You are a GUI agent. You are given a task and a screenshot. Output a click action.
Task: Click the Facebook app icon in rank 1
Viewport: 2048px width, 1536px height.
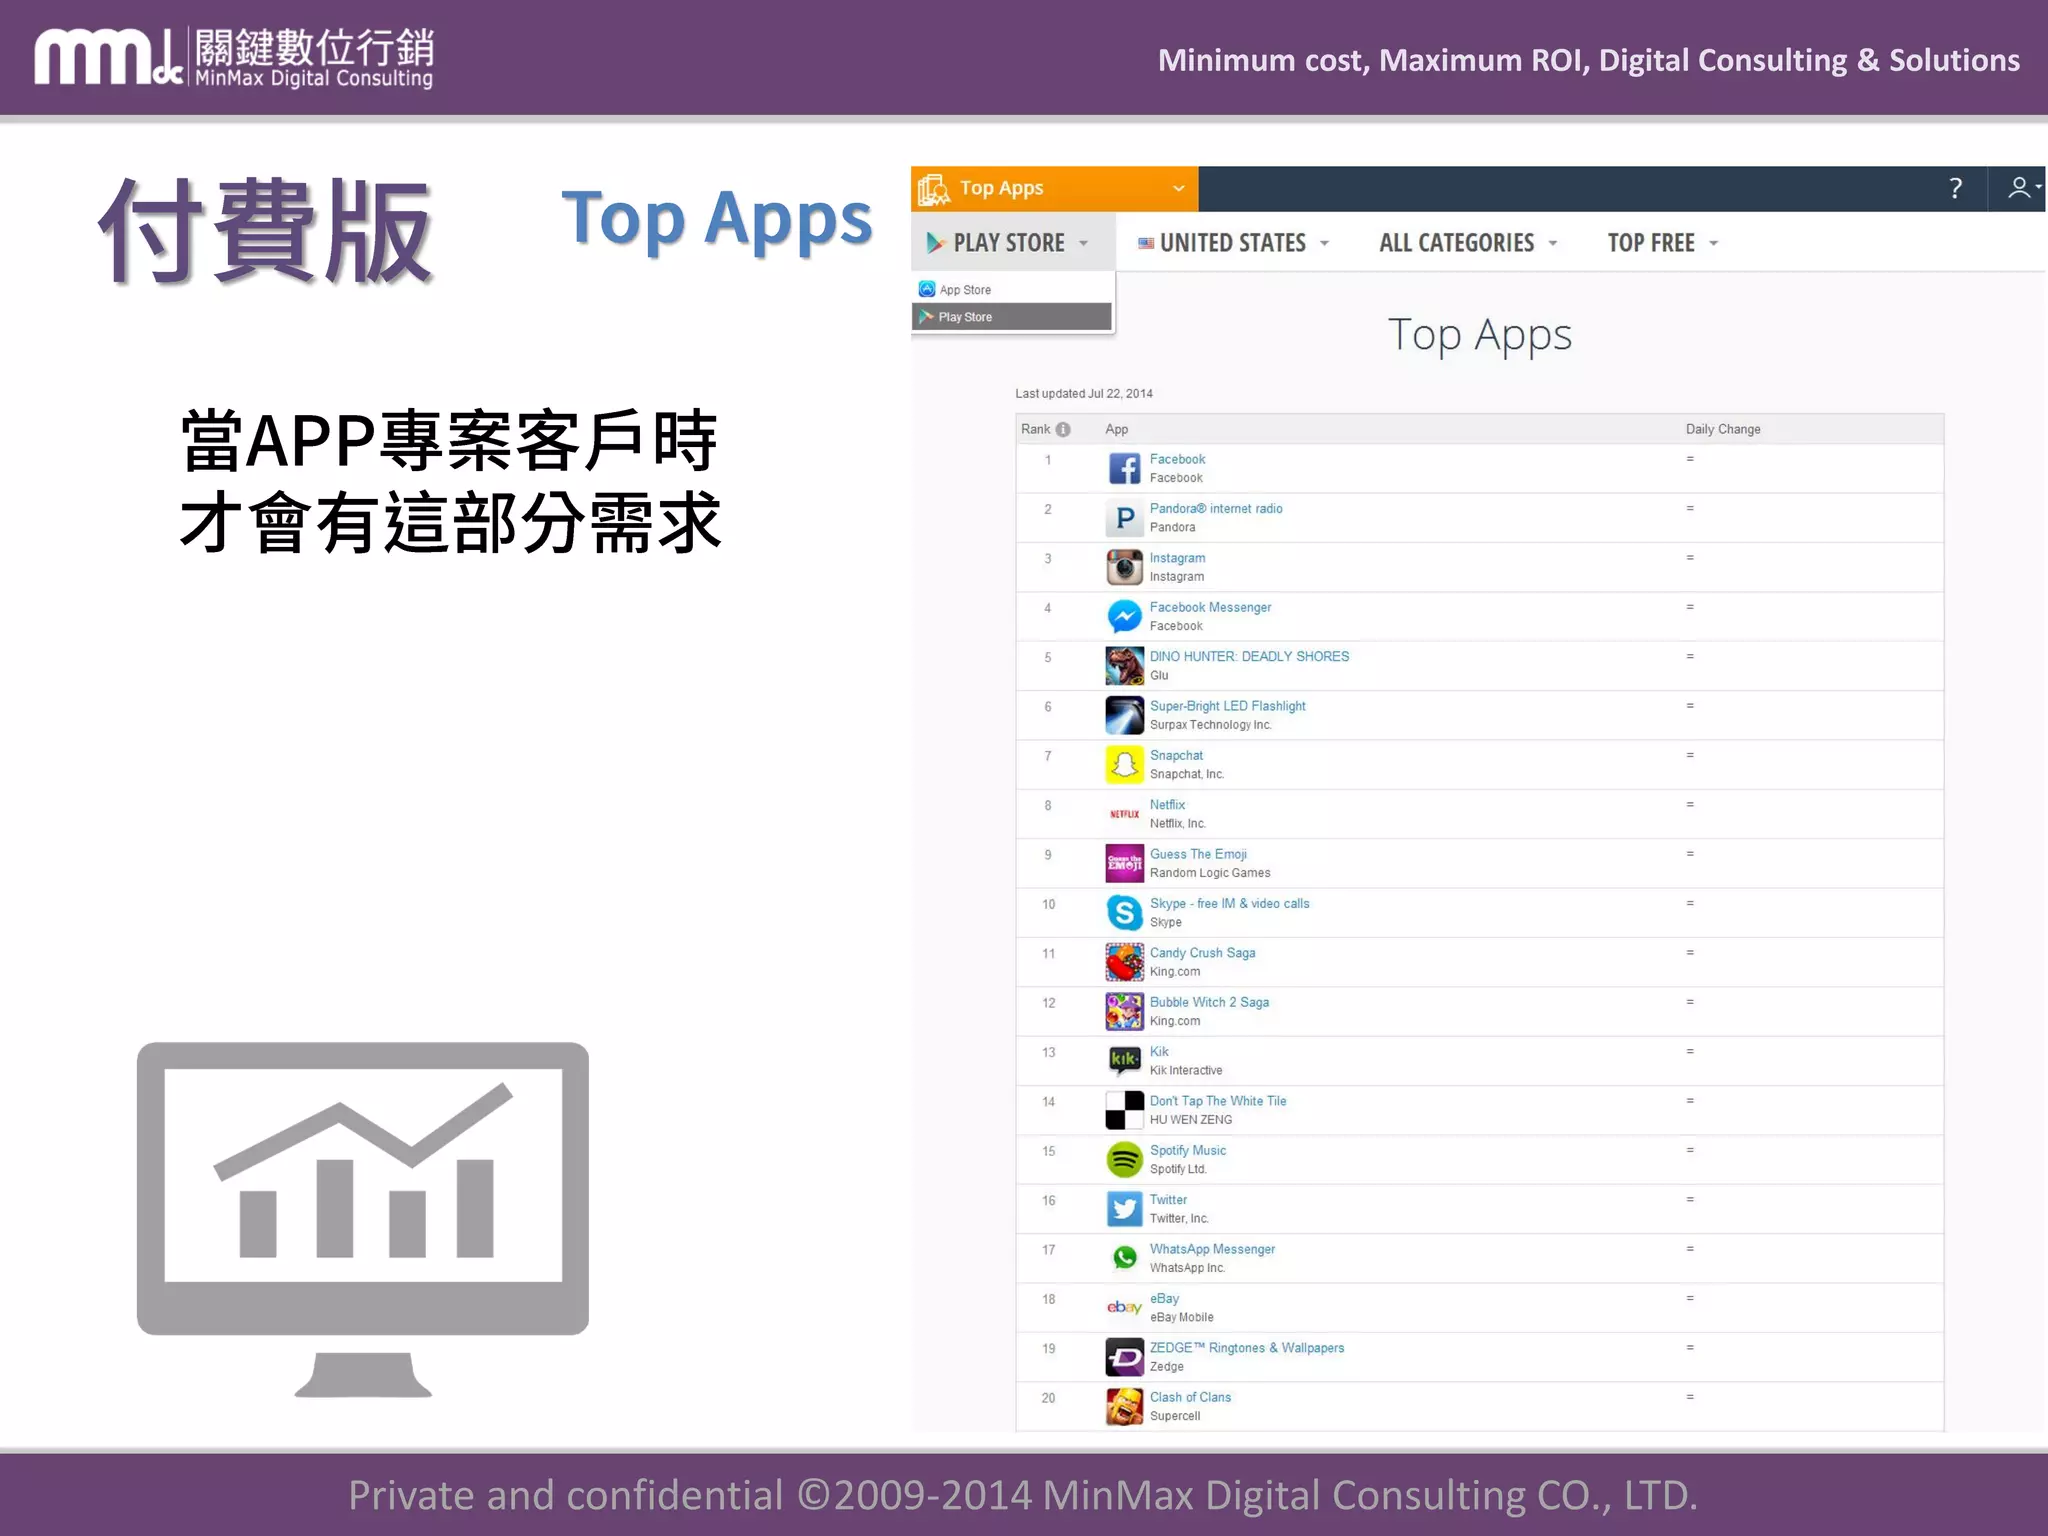(x=1124, y=468)
